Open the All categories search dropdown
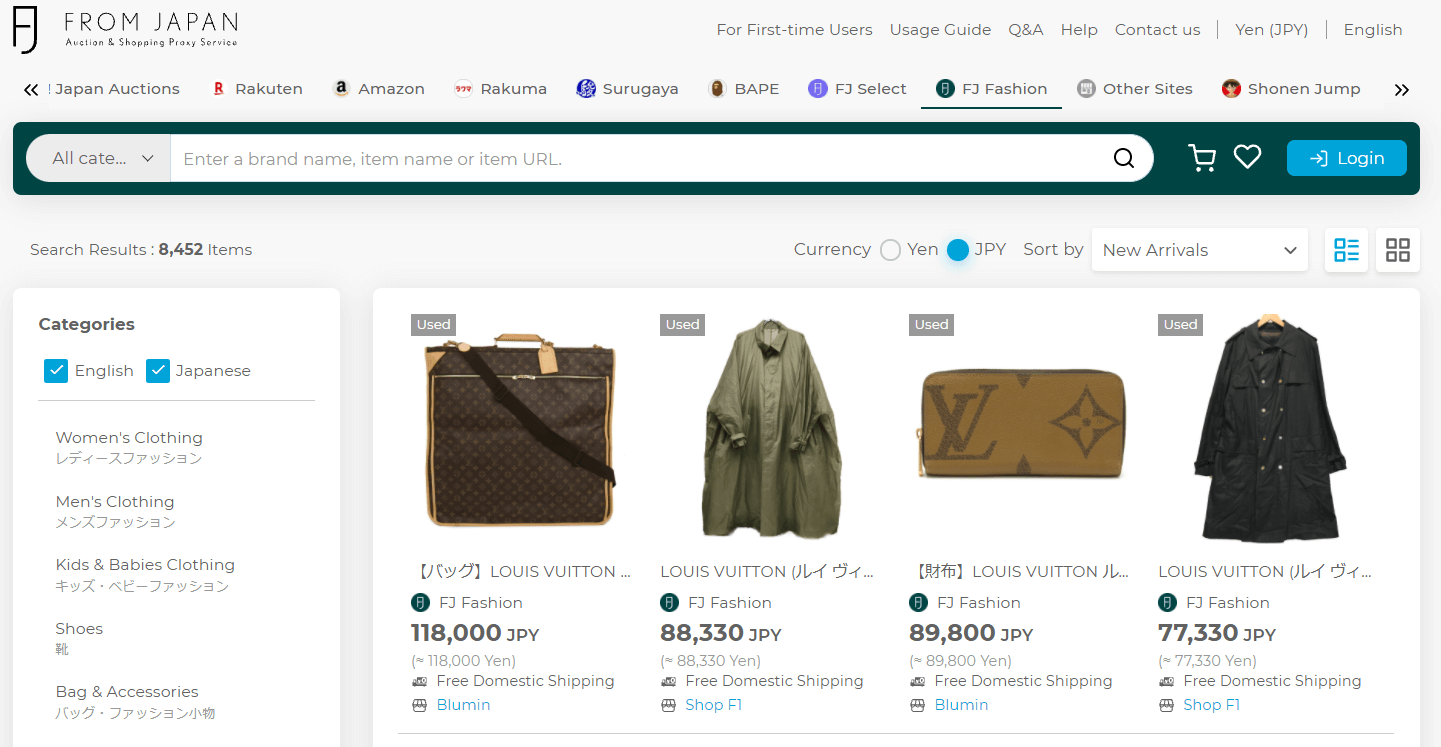1441x747 pixels. tap(99, 158)
